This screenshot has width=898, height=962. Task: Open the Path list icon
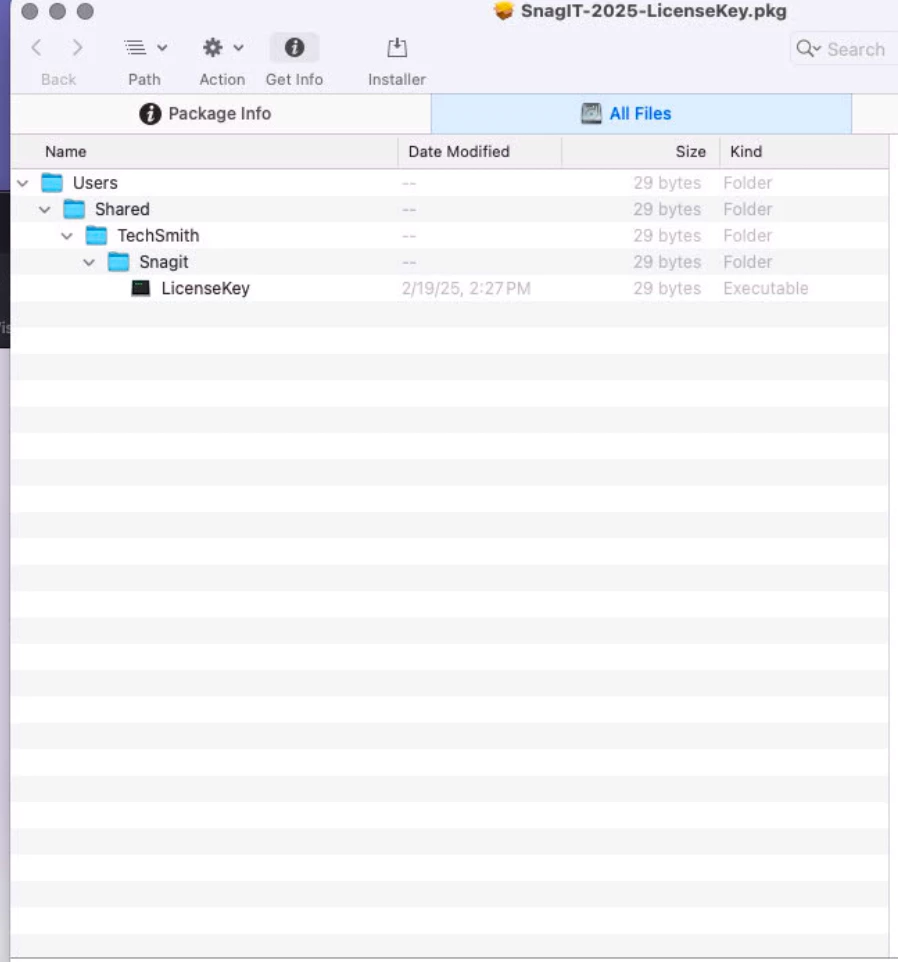(x=135, y=47)
